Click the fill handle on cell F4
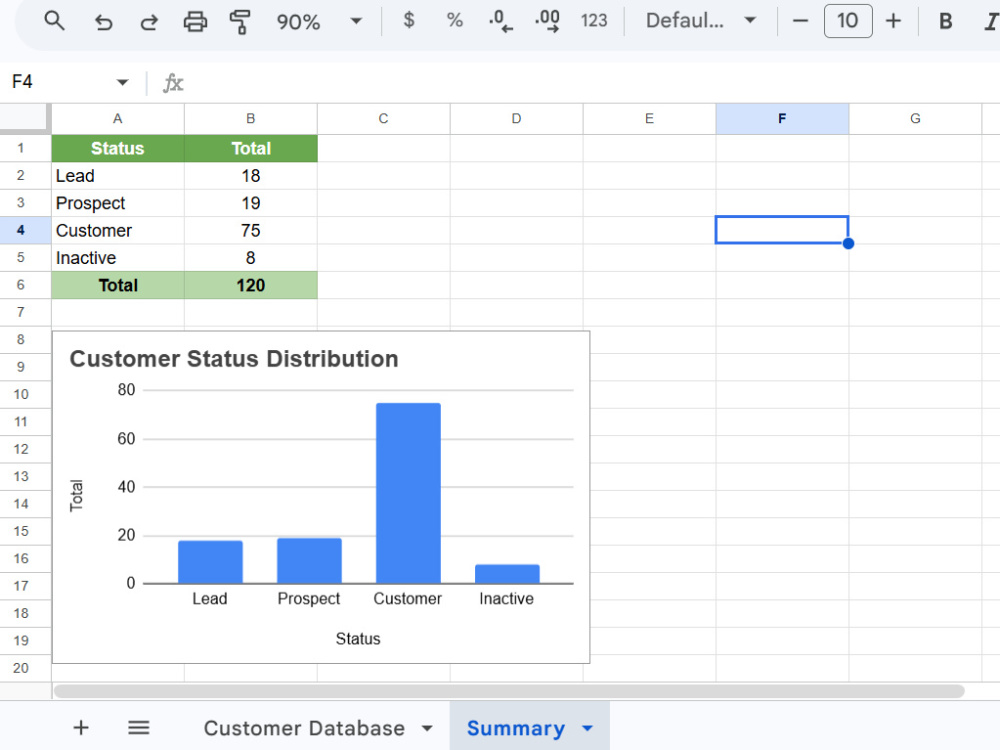Viewport: 1000px width, 750px height. (848, 243)
